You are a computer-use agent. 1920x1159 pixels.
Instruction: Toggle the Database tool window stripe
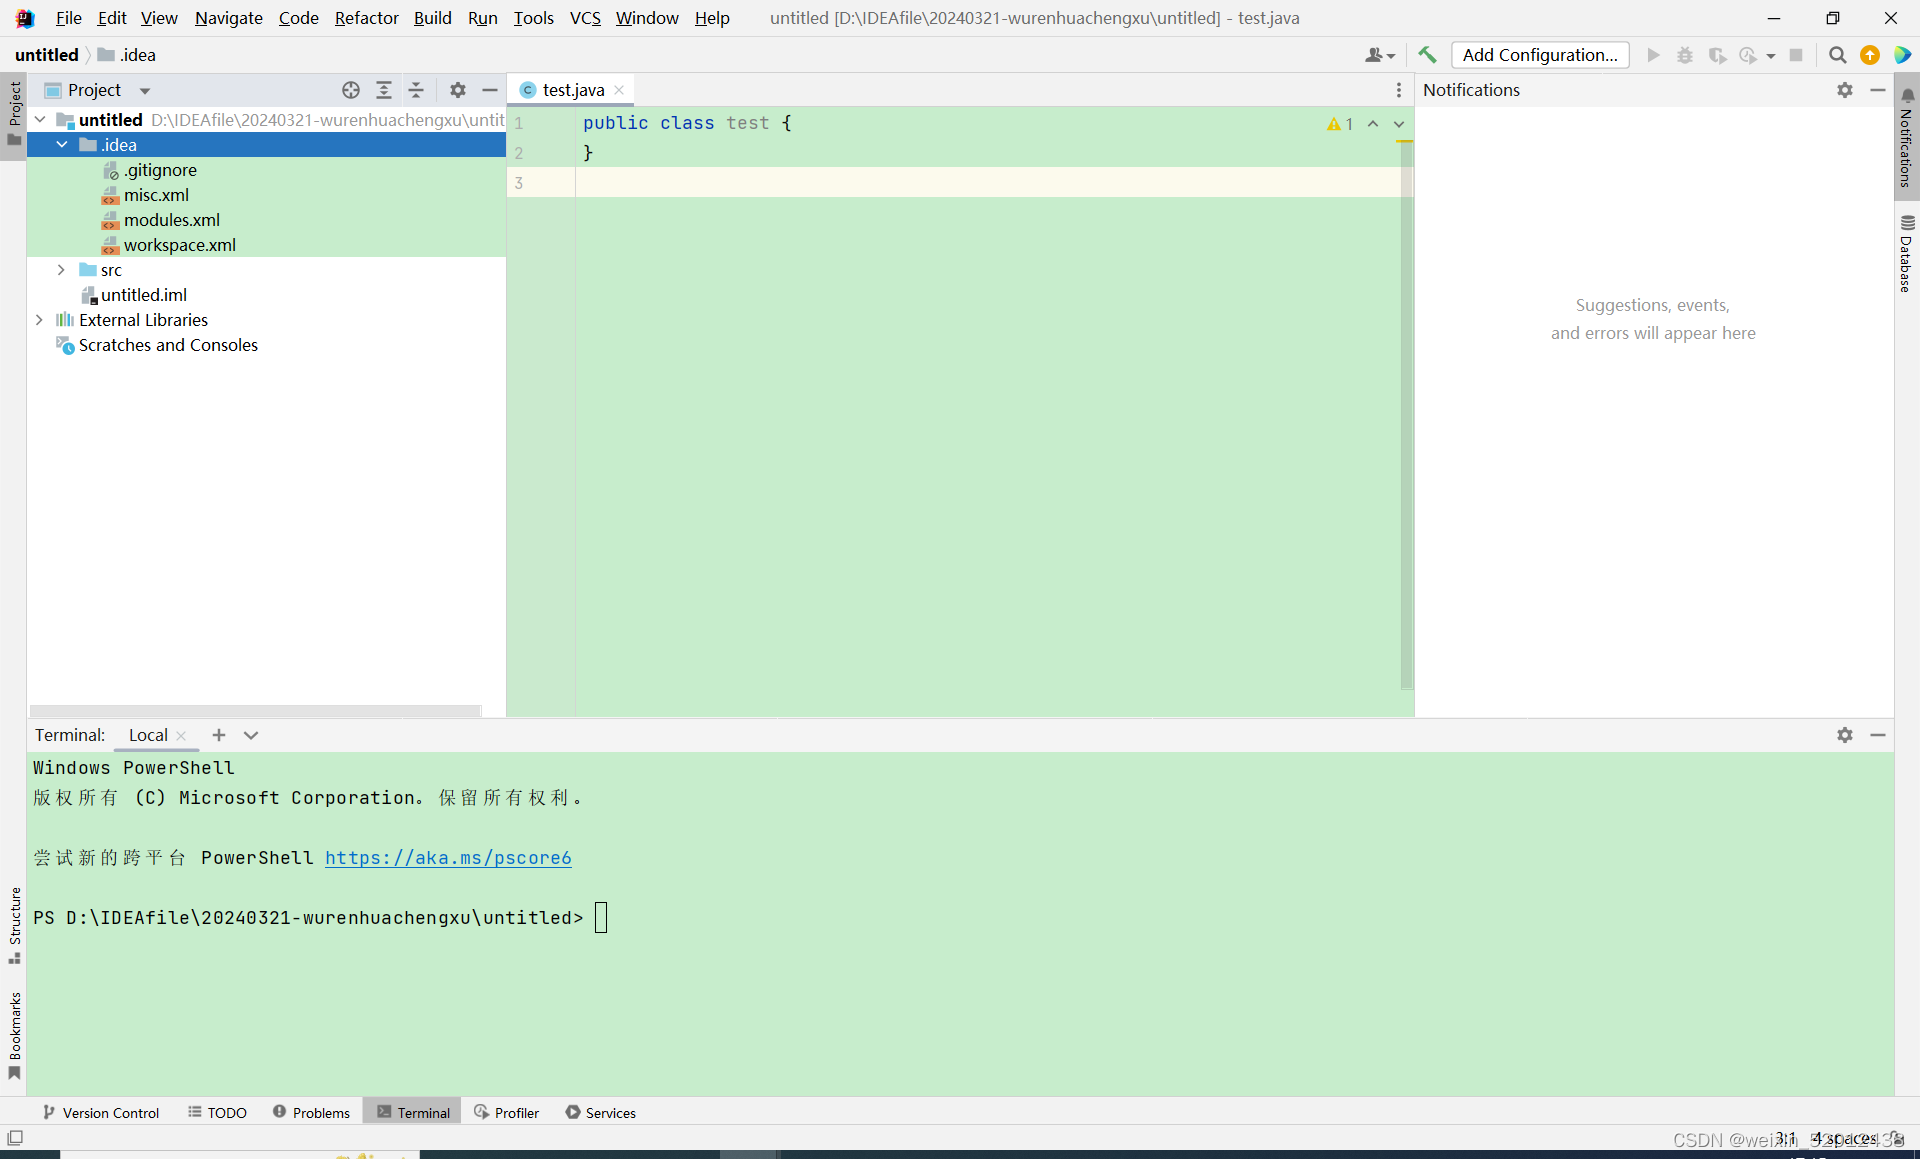(1907, 253)
